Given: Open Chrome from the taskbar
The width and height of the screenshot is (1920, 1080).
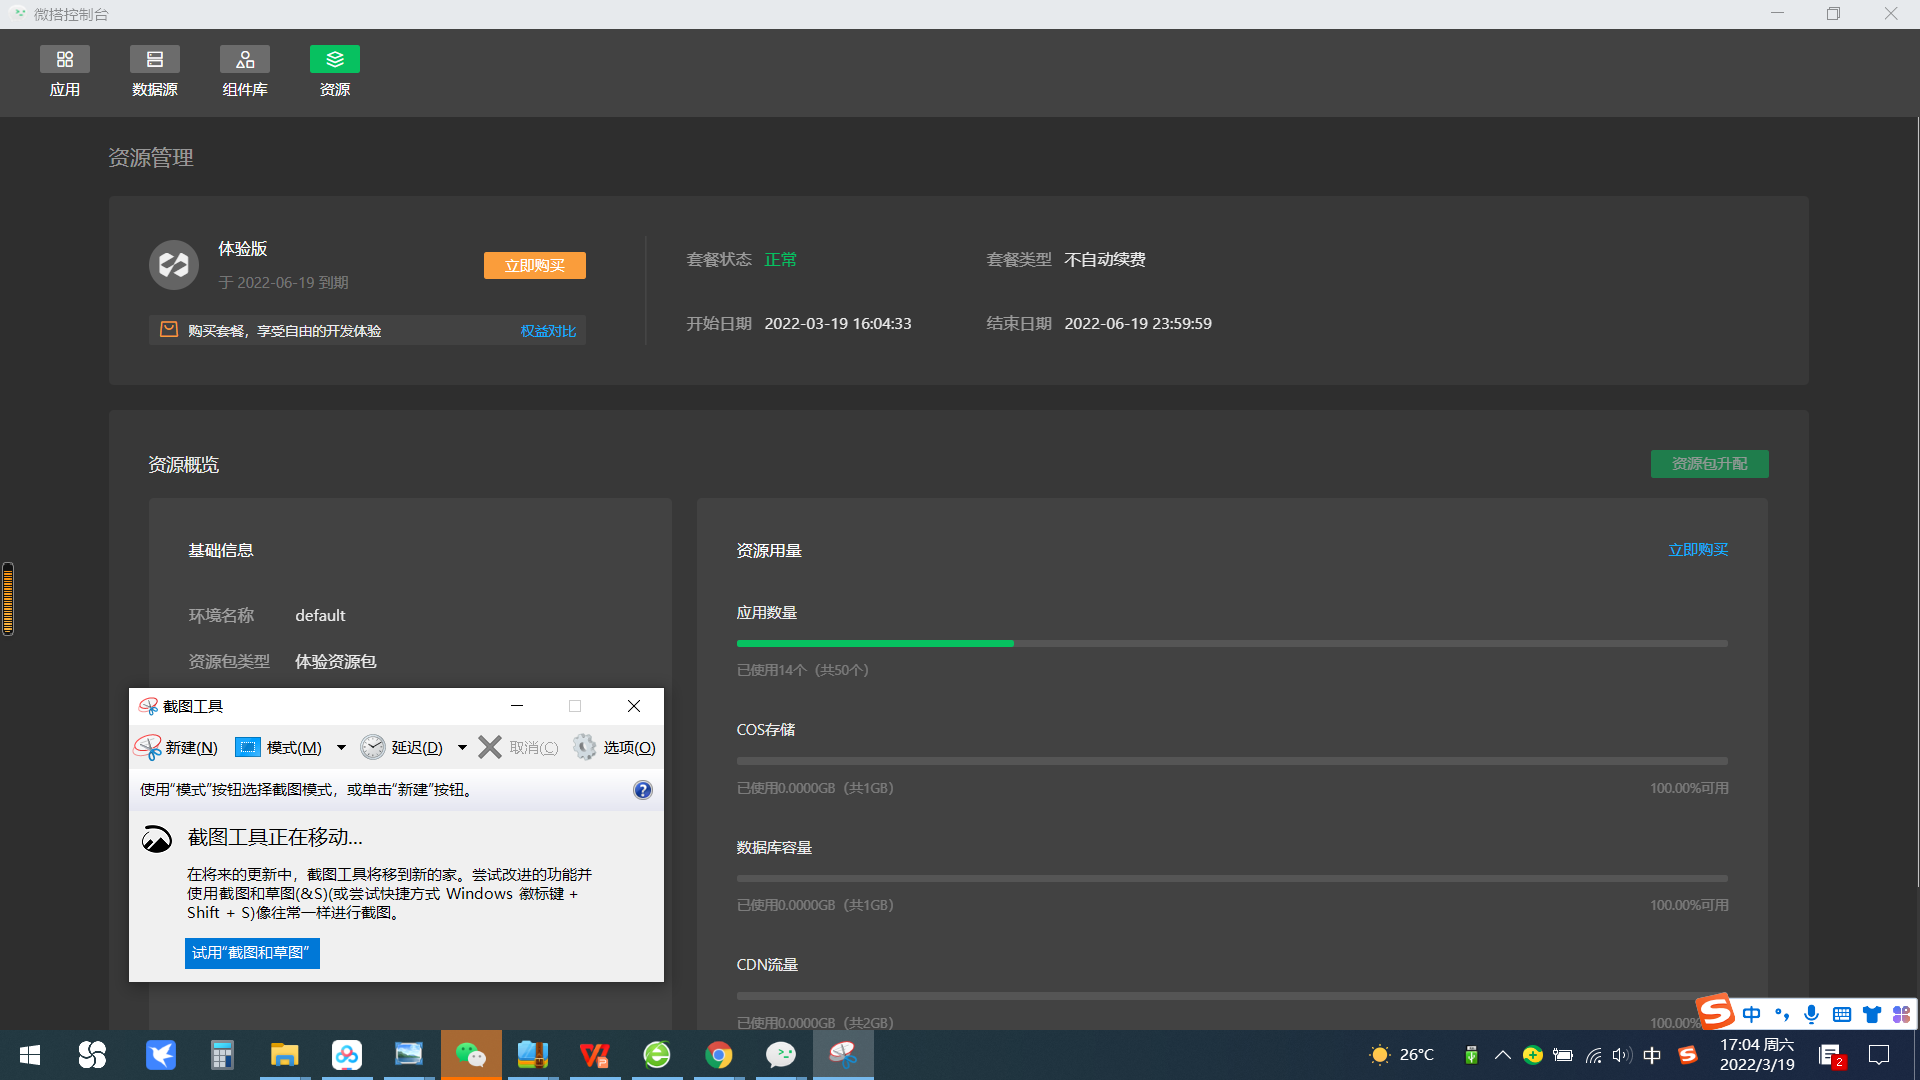Looking at the screenshot, I should pos(719,1055).
